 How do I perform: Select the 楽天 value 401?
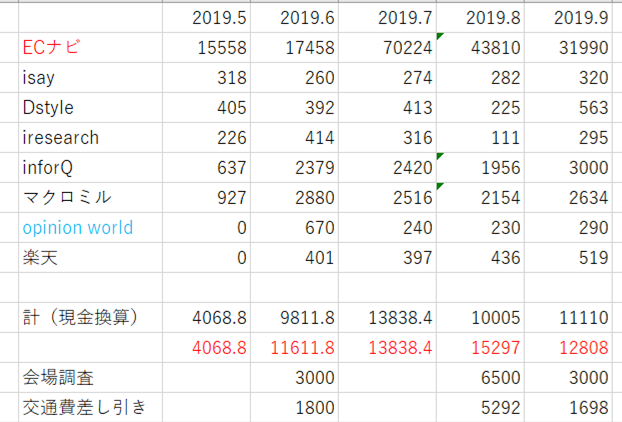[295, 258]
